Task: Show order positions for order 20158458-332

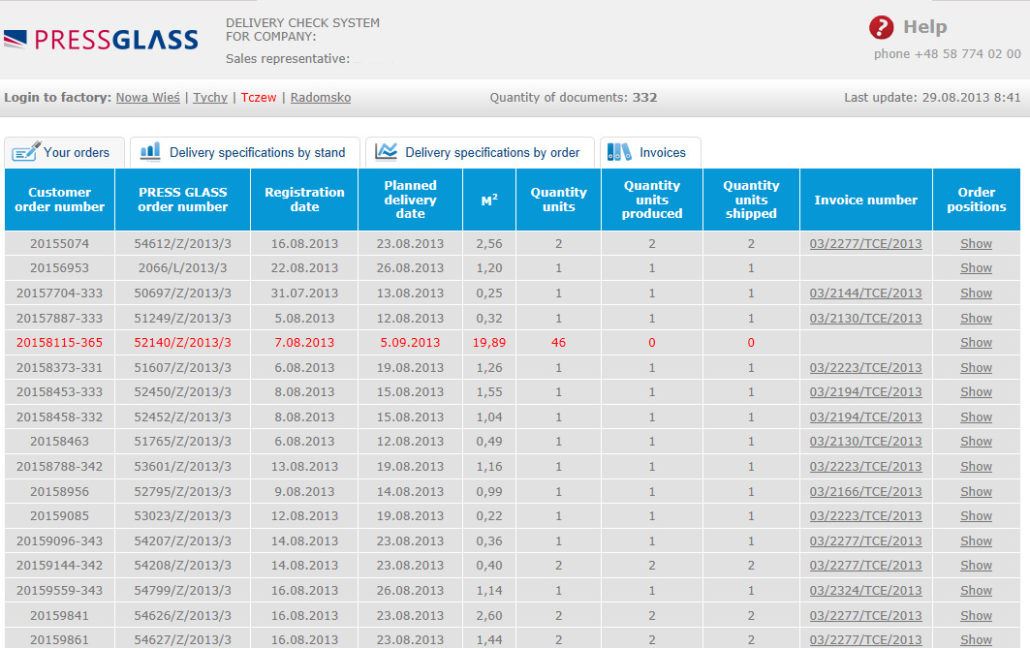Action: (976, 417)
